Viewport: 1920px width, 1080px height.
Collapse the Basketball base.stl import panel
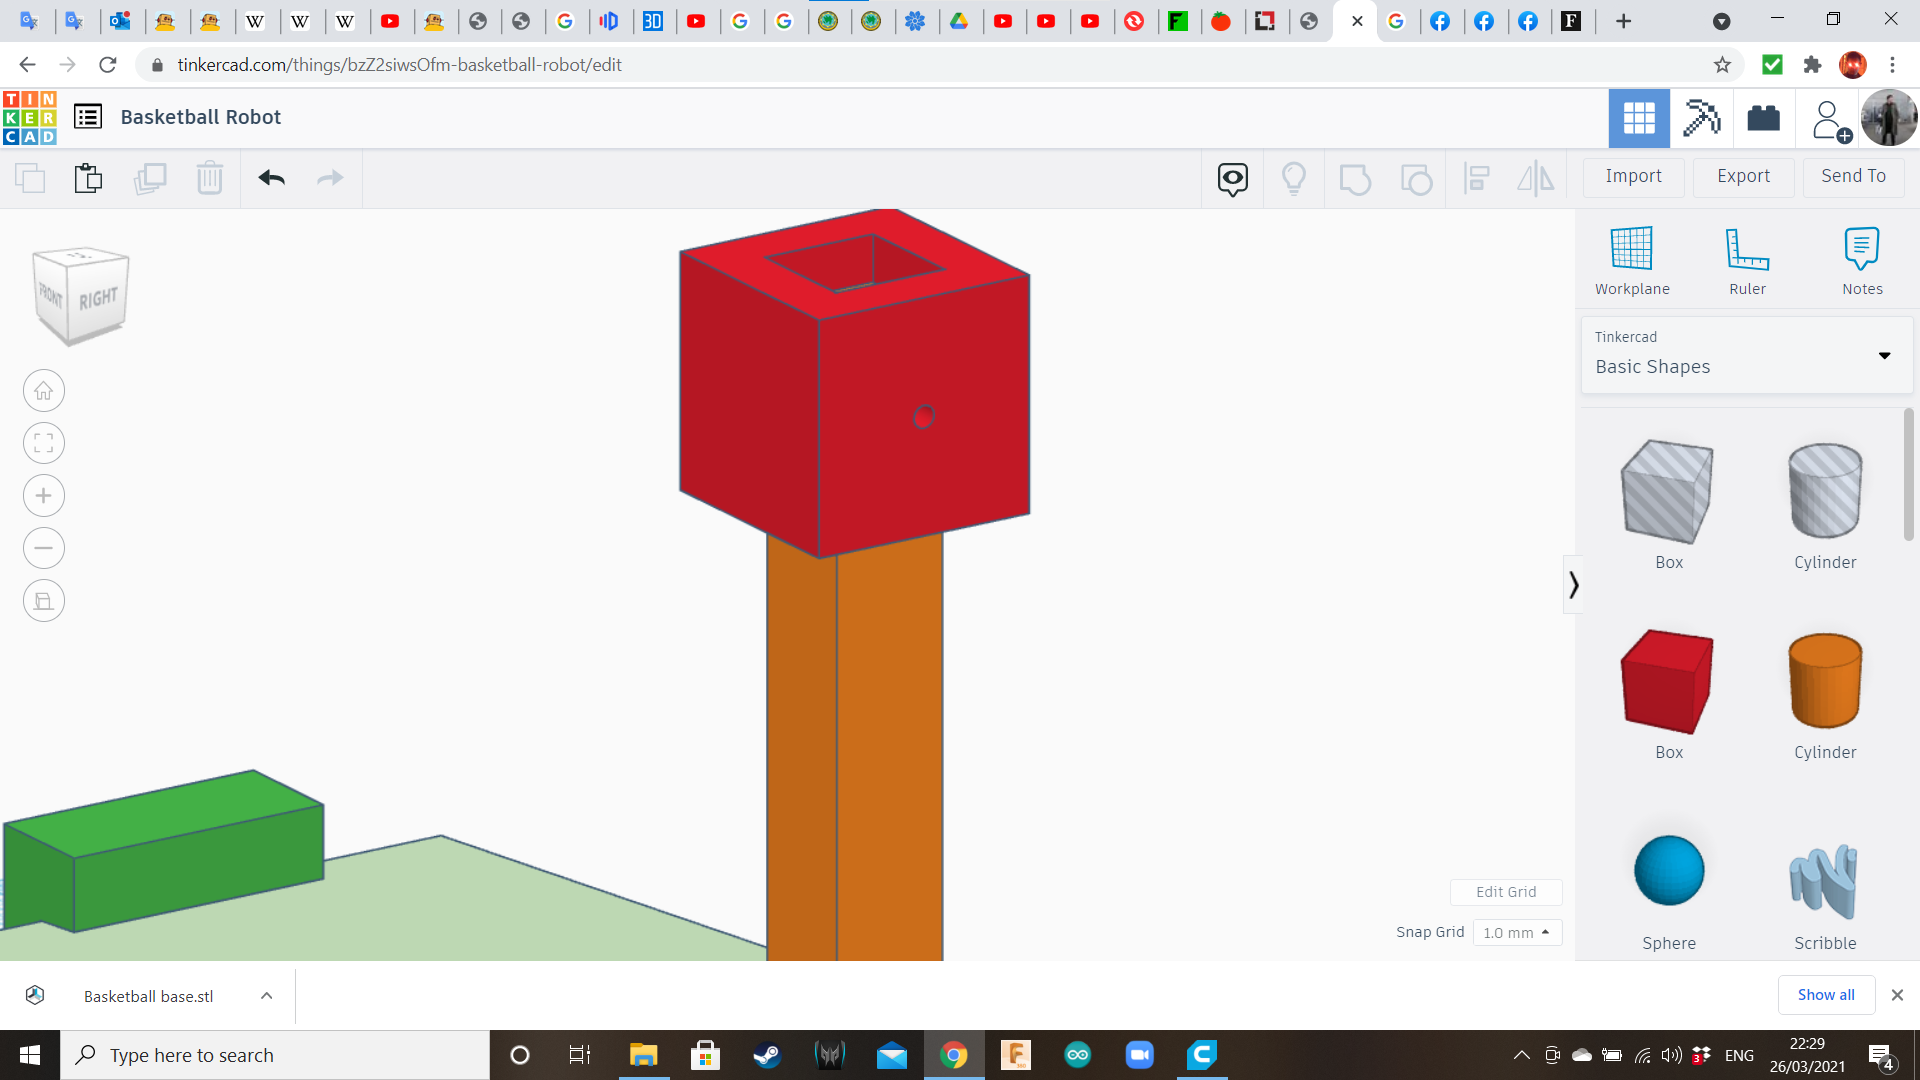[x=265, y=995]
